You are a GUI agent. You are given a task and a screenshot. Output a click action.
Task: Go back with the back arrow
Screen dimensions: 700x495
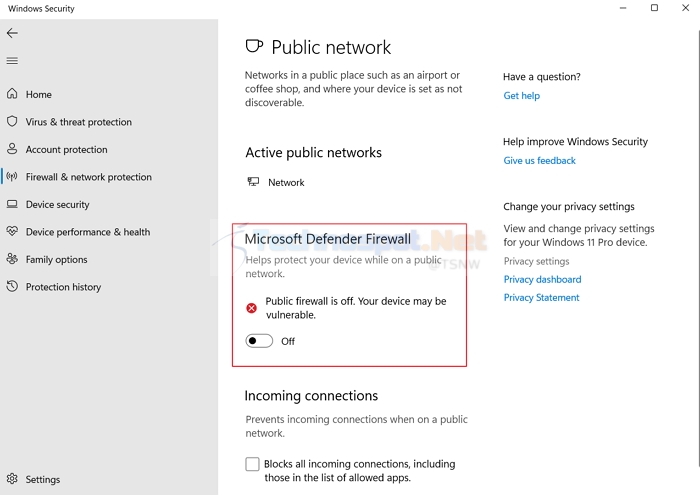12,33
